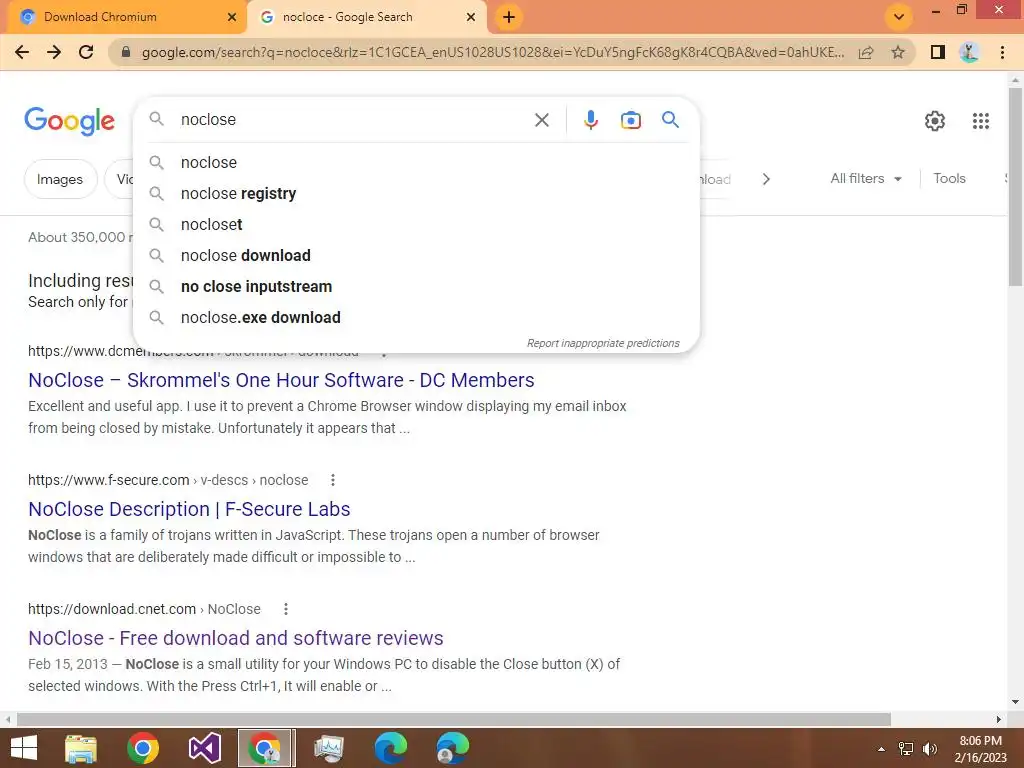Open the download.cnet.com result options menu

click(285, 609)
